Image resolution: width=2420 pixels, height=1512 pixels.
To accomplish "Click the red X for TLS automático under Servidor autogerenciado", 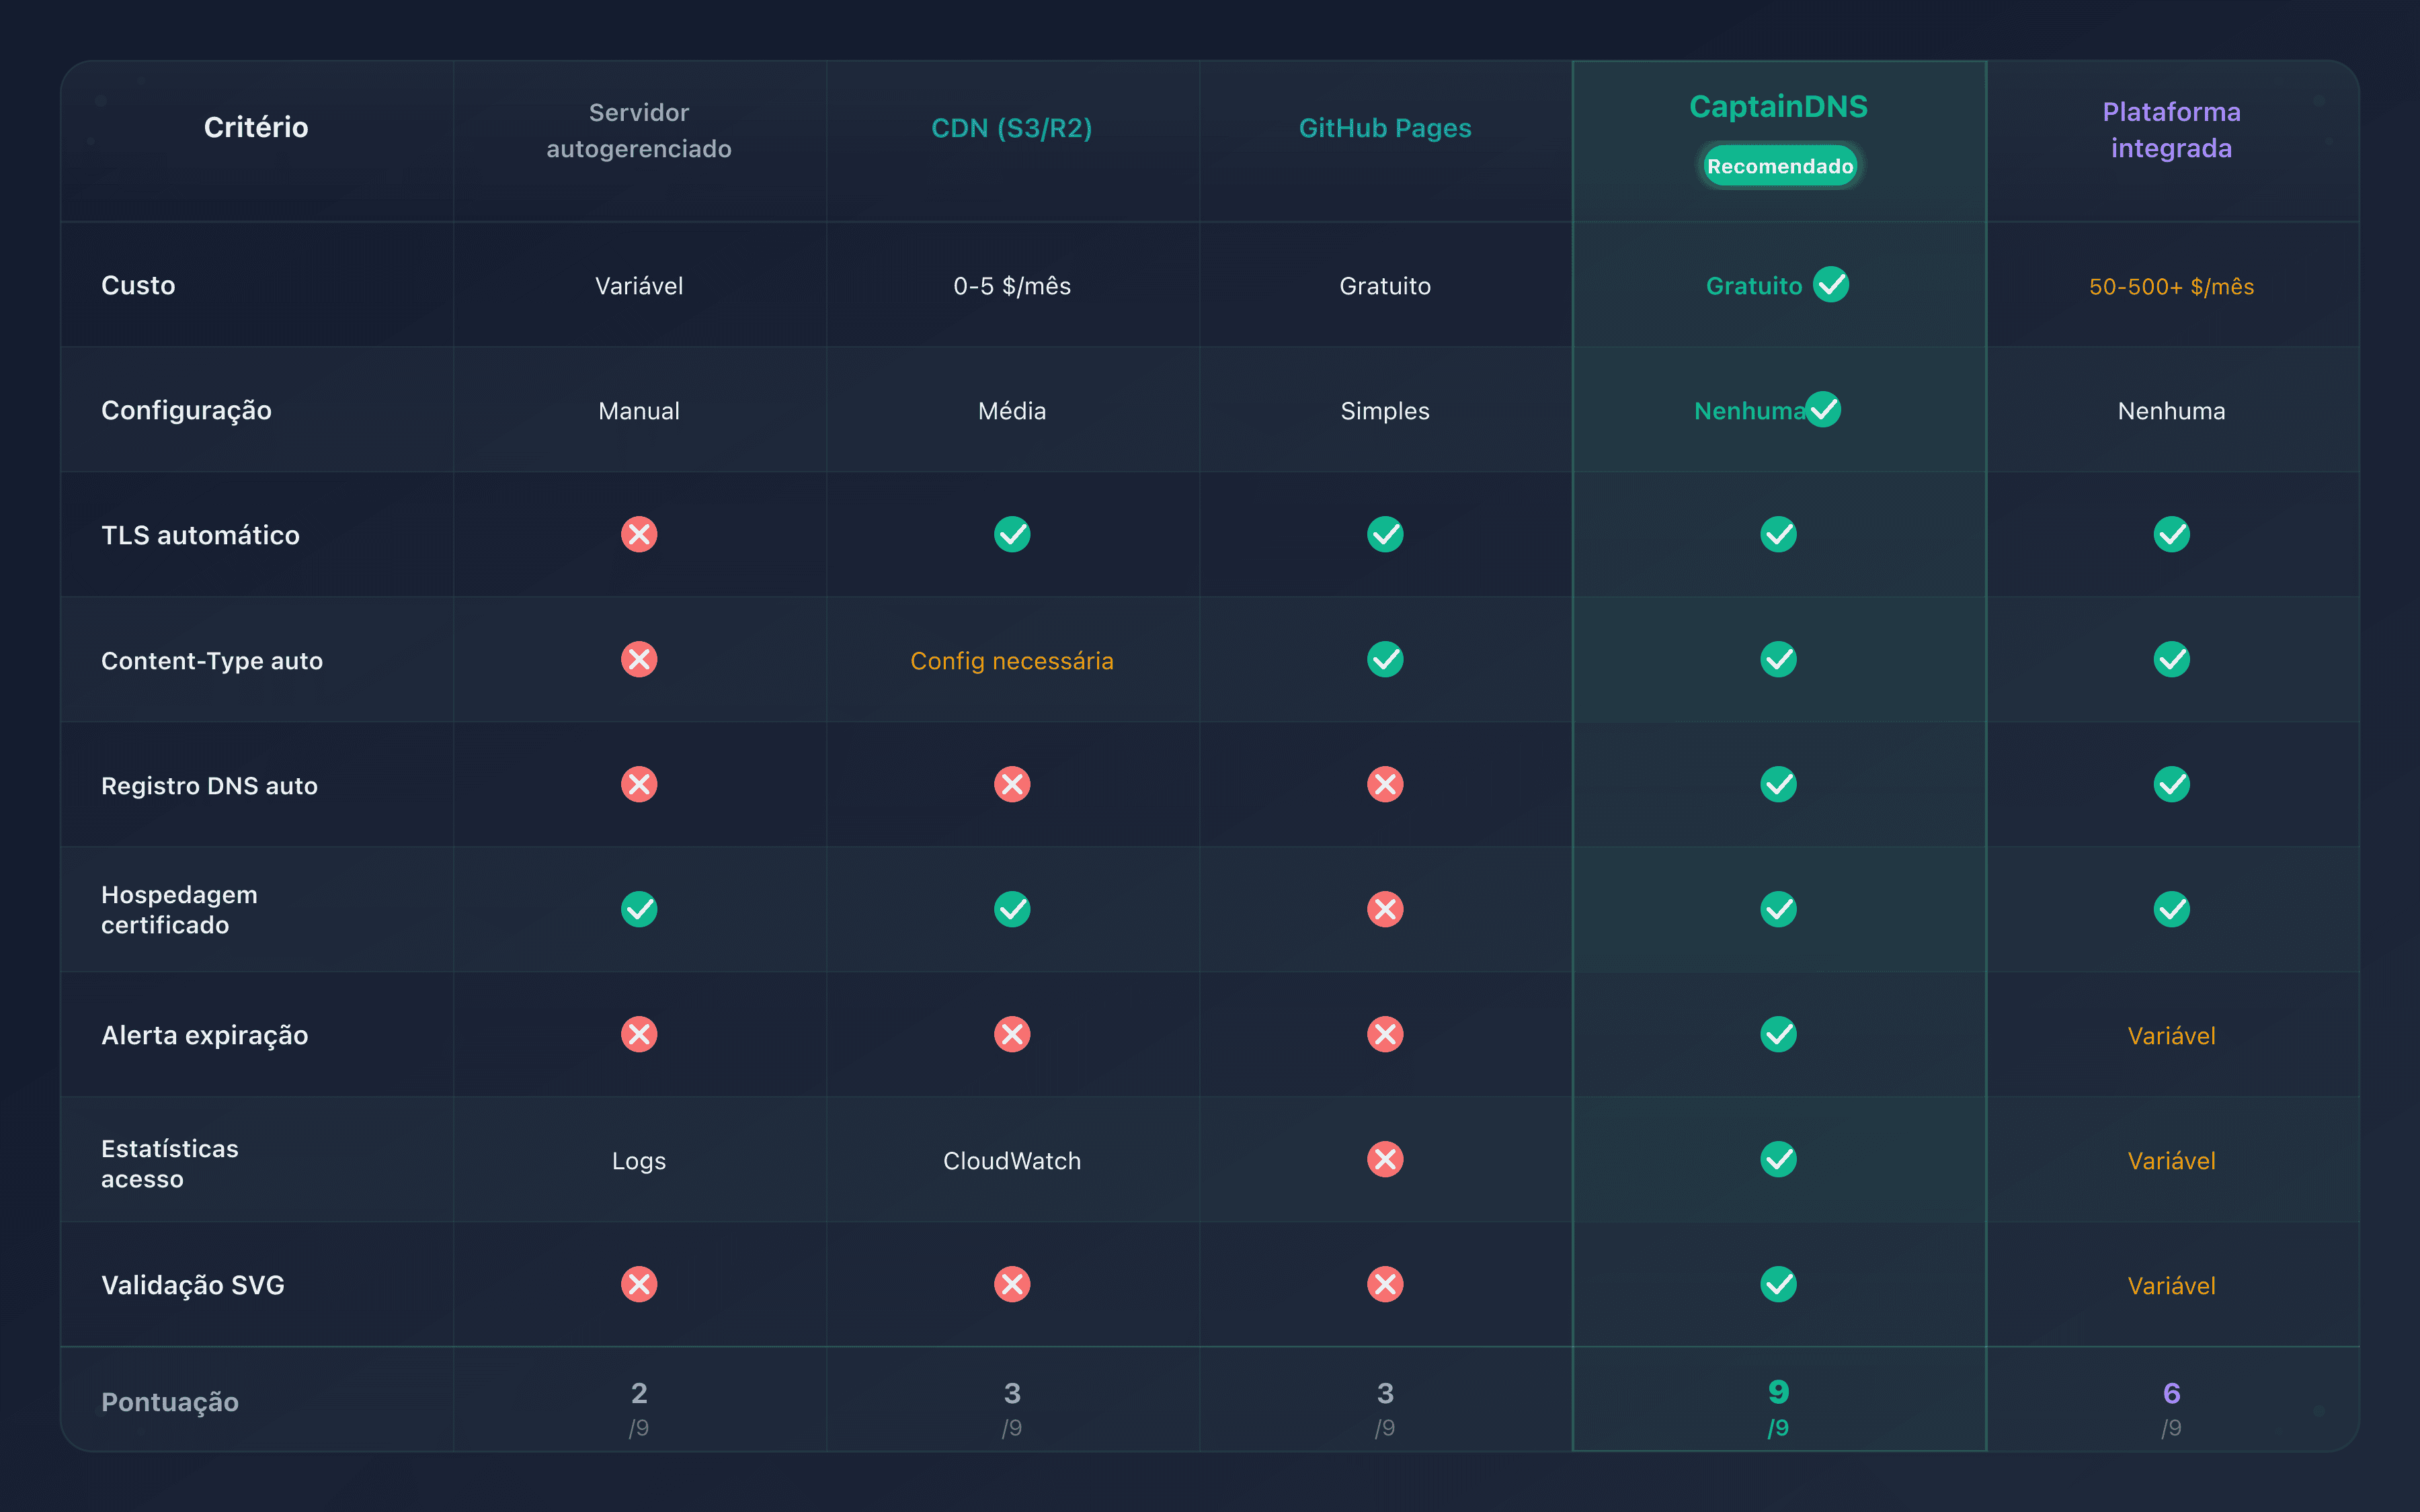I will [x=639, y=534].
